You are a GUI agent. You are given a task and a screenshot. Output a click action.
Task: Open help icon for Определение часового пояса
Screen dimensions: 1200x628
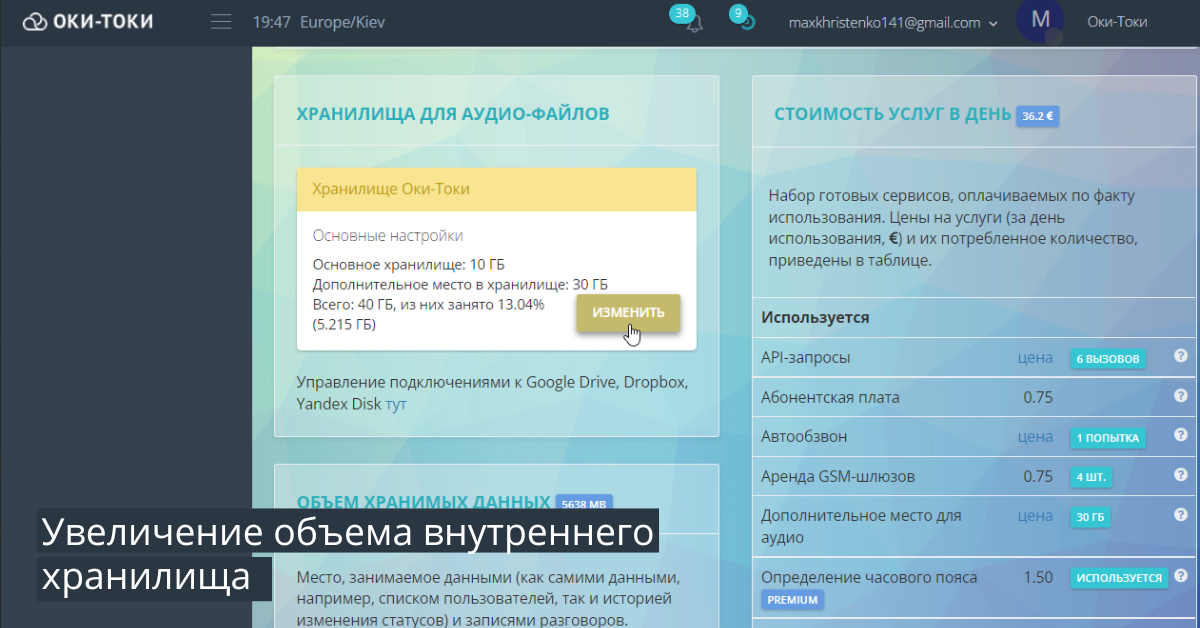pos(1180,577)
